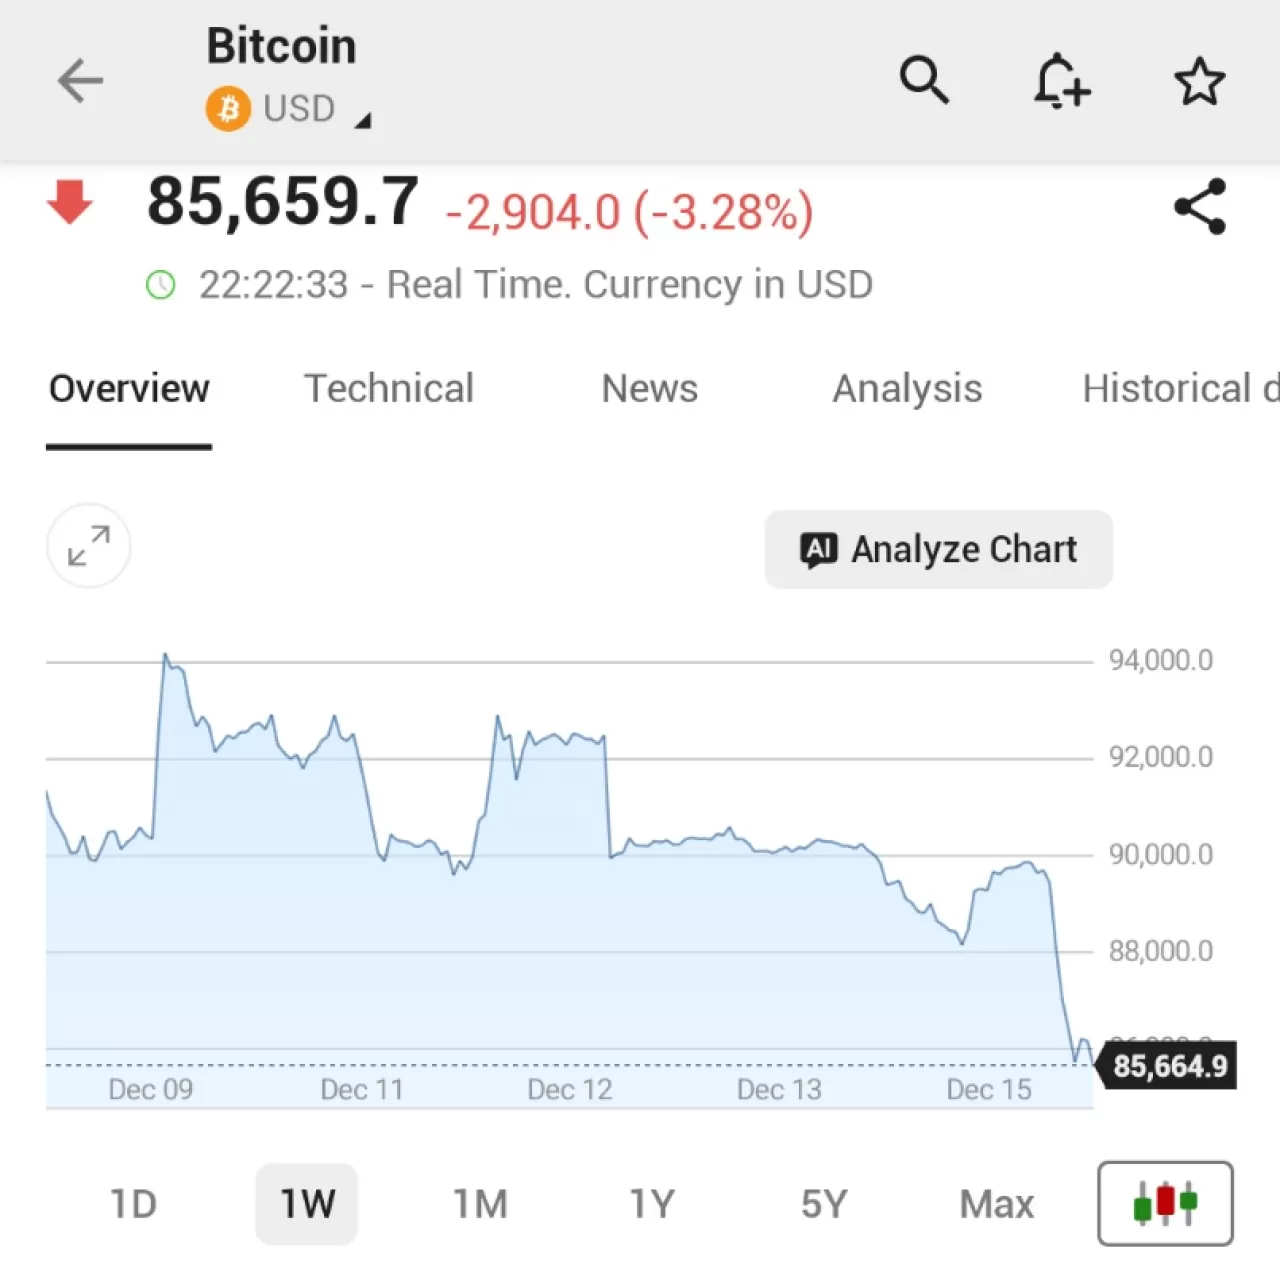Select the 1M chart range

[x=480, y=1203]
